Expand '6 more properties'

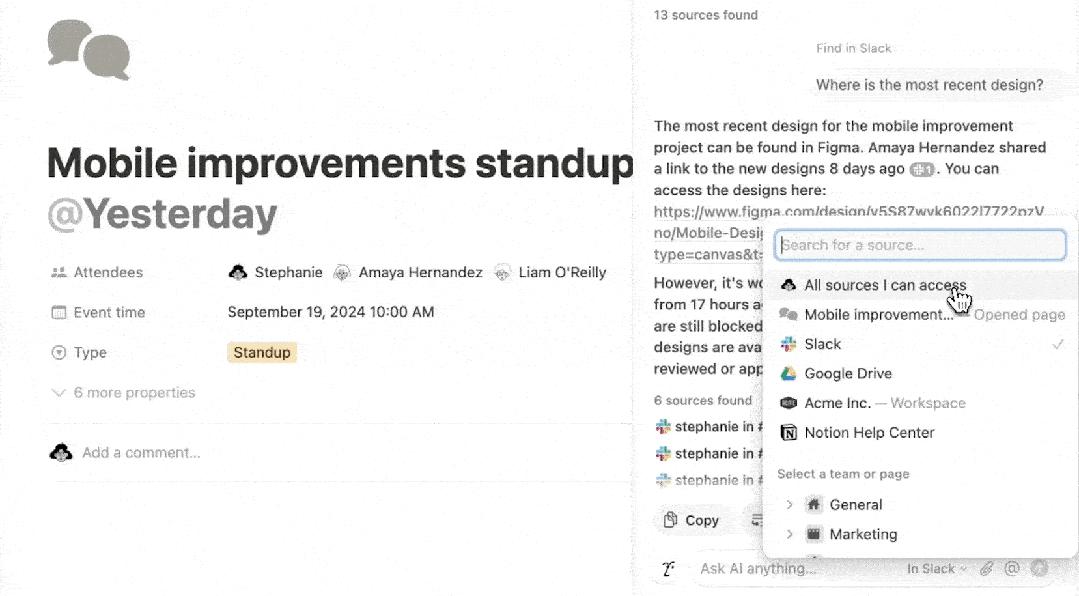point(134,393)
